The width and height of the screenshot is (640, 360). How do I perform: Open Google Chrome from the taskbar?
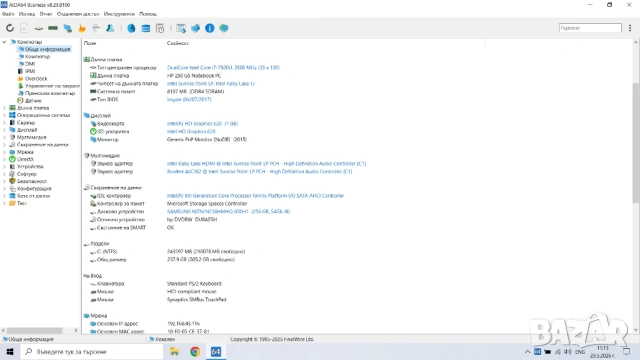tap(195, 351)
